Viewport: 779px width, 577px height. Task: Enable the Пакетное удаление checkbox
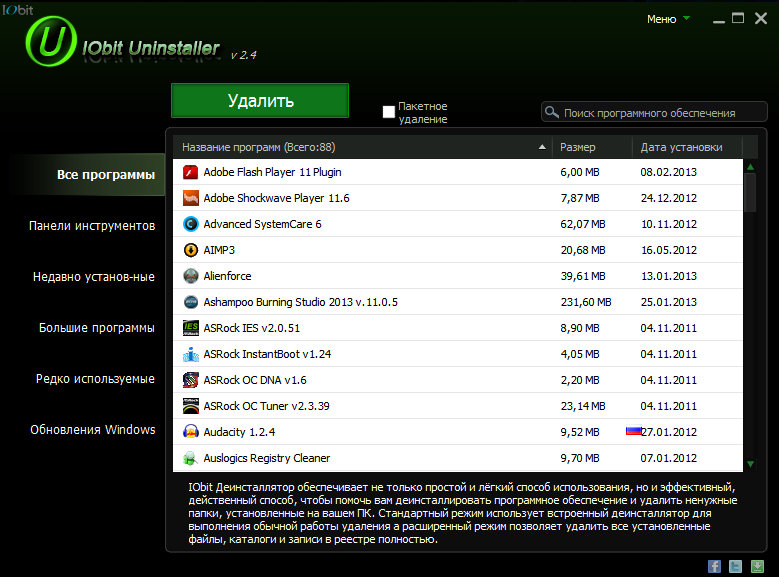[x=389, y=112]
